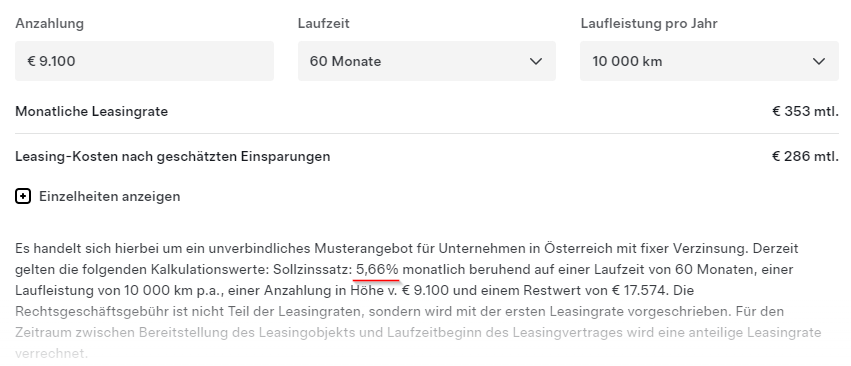Click the Anzahlung € 9.100 input field
The width and height of the screenshot is (851, 366).
144,61
